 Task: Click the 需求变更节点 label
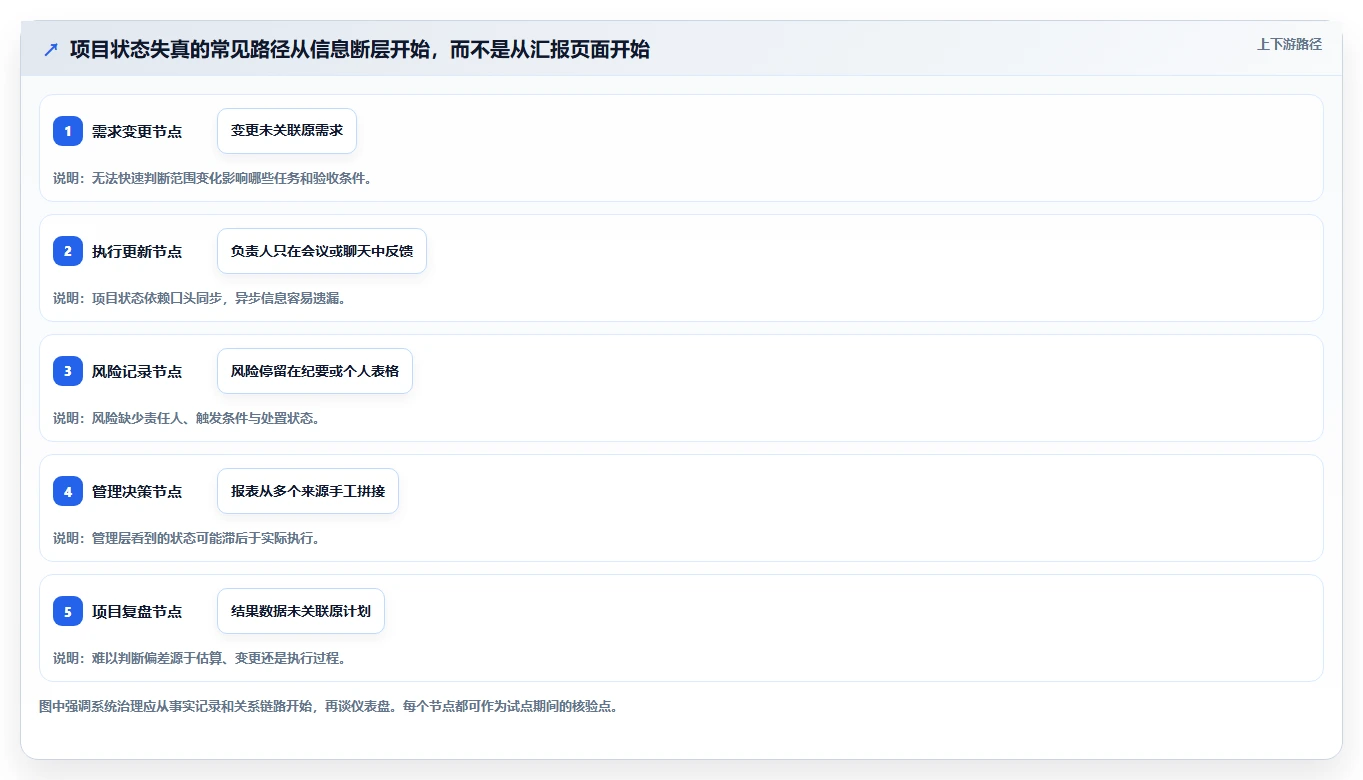click(137, 131)
